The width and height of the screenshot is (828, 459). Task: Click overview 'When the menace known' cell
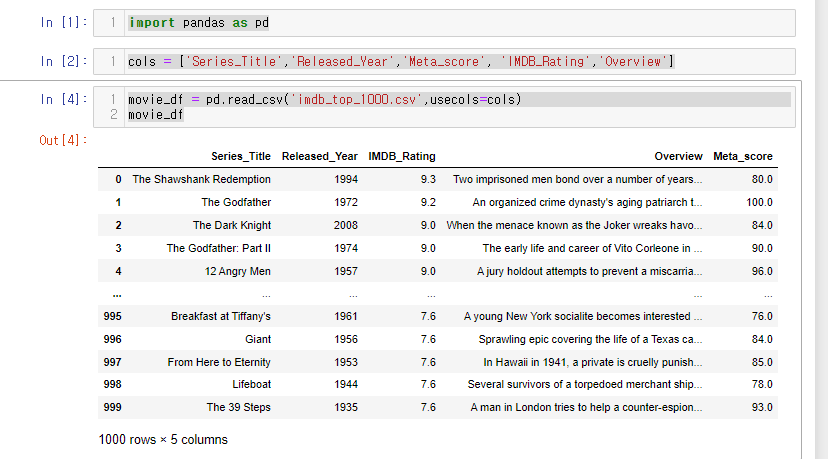point(575,226)
